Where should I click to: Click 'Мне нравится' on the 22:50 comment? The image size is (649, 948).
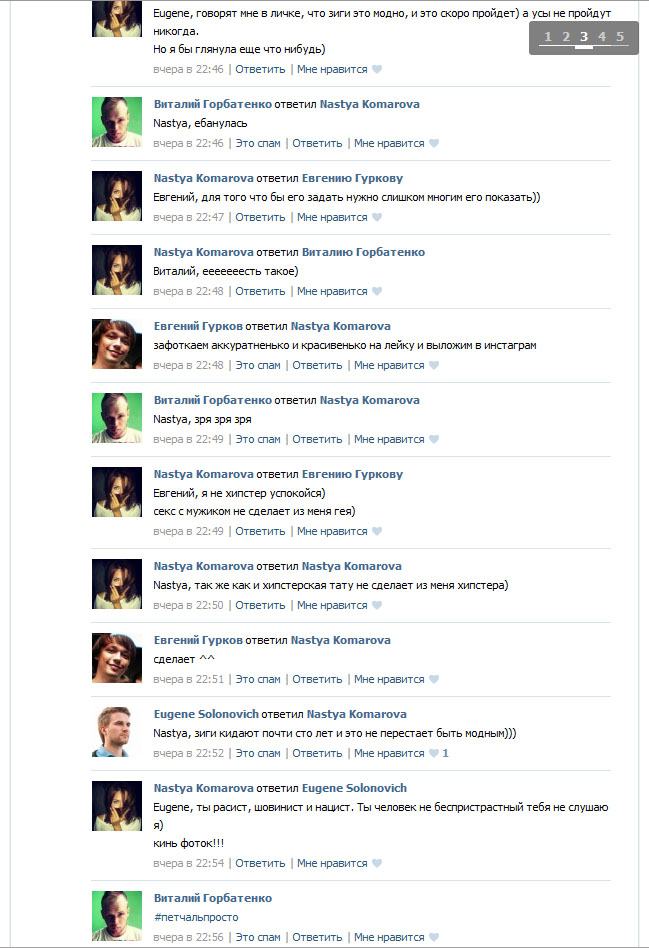coord(332,605)
